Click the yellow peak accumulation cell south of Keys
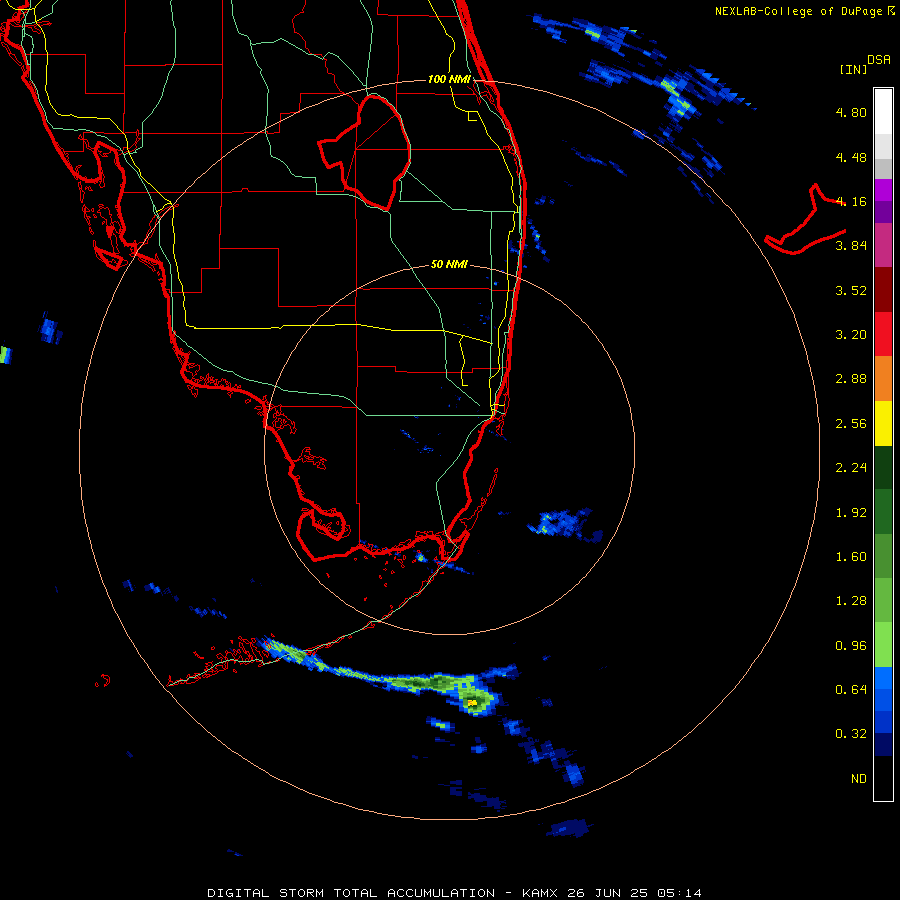 tap(472, 703)
